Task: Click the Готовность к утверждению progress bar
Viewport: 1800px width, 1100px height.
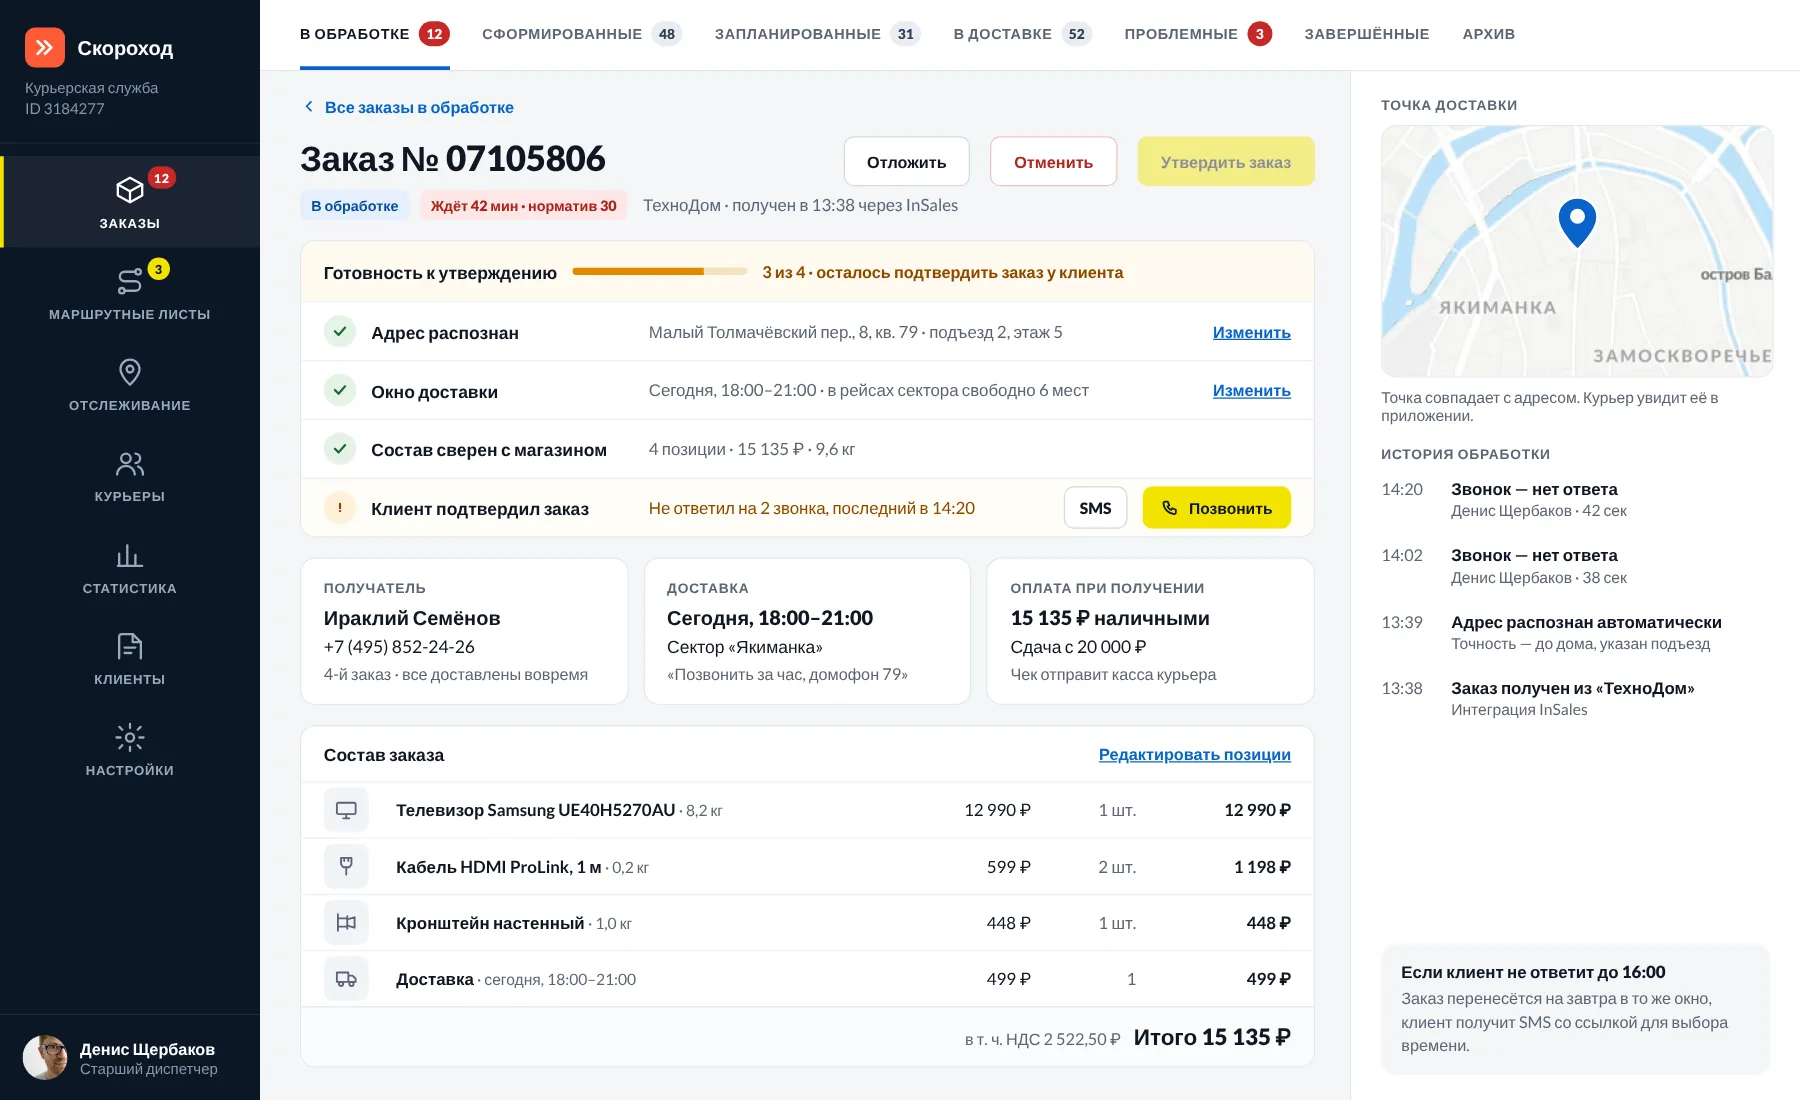Action: coord(660,272)
